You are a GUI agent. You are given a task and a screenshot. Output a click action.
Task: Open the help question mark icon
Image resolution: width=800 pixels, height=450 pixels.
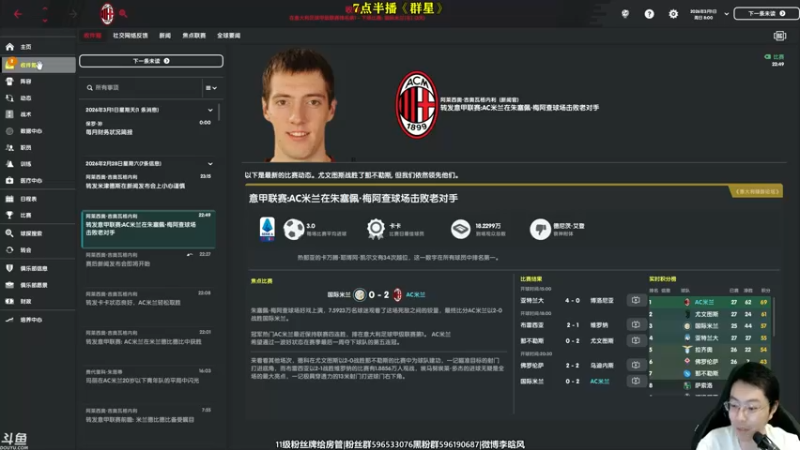click(649, 14)
